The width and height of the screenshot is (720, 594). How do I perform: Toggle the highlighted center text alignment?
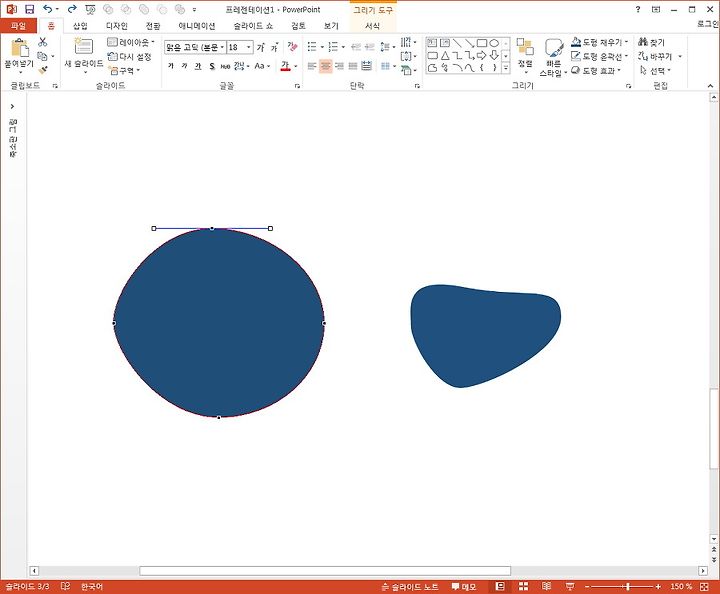[x=326, y=67]
